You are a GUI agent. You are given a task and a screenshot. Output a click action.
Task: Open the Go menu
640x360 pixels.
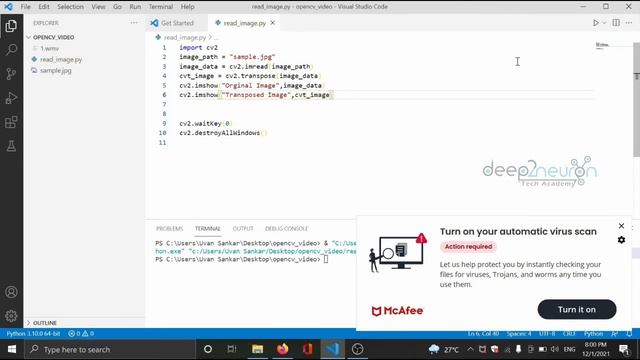click(117, 7)
